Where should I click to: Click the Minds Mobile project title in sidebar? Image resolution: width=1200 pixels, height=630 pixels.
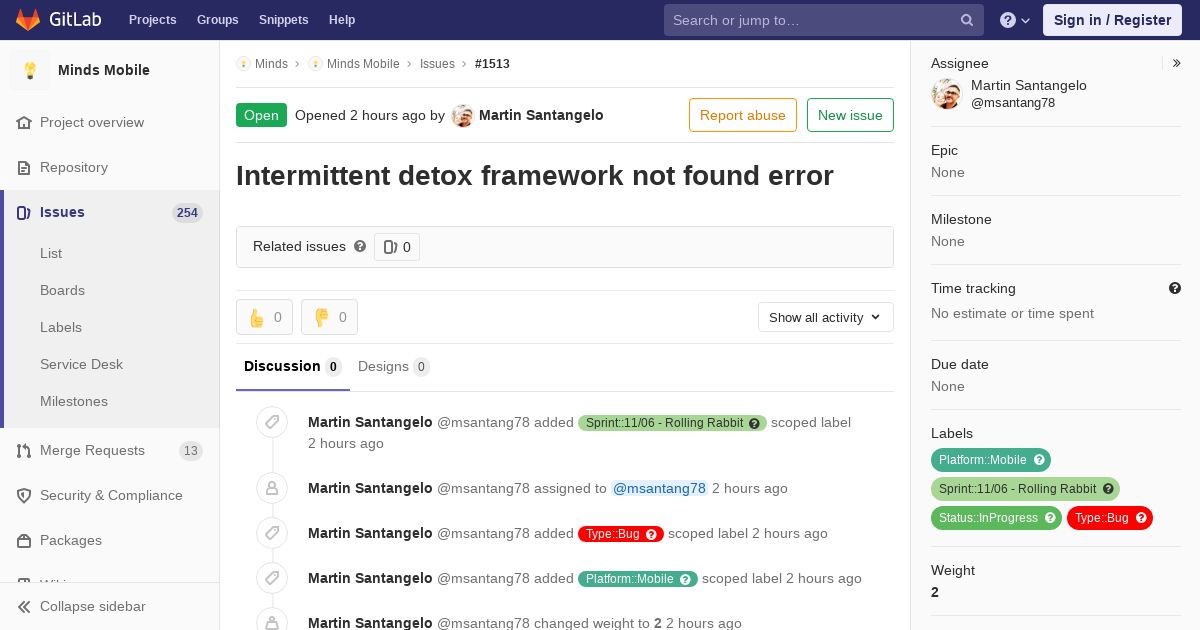[x=104, y=70]
